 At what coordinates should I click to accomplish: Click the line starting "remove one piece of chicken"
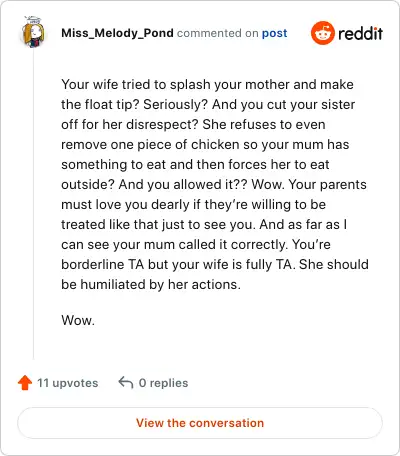(x=205, y=145)
